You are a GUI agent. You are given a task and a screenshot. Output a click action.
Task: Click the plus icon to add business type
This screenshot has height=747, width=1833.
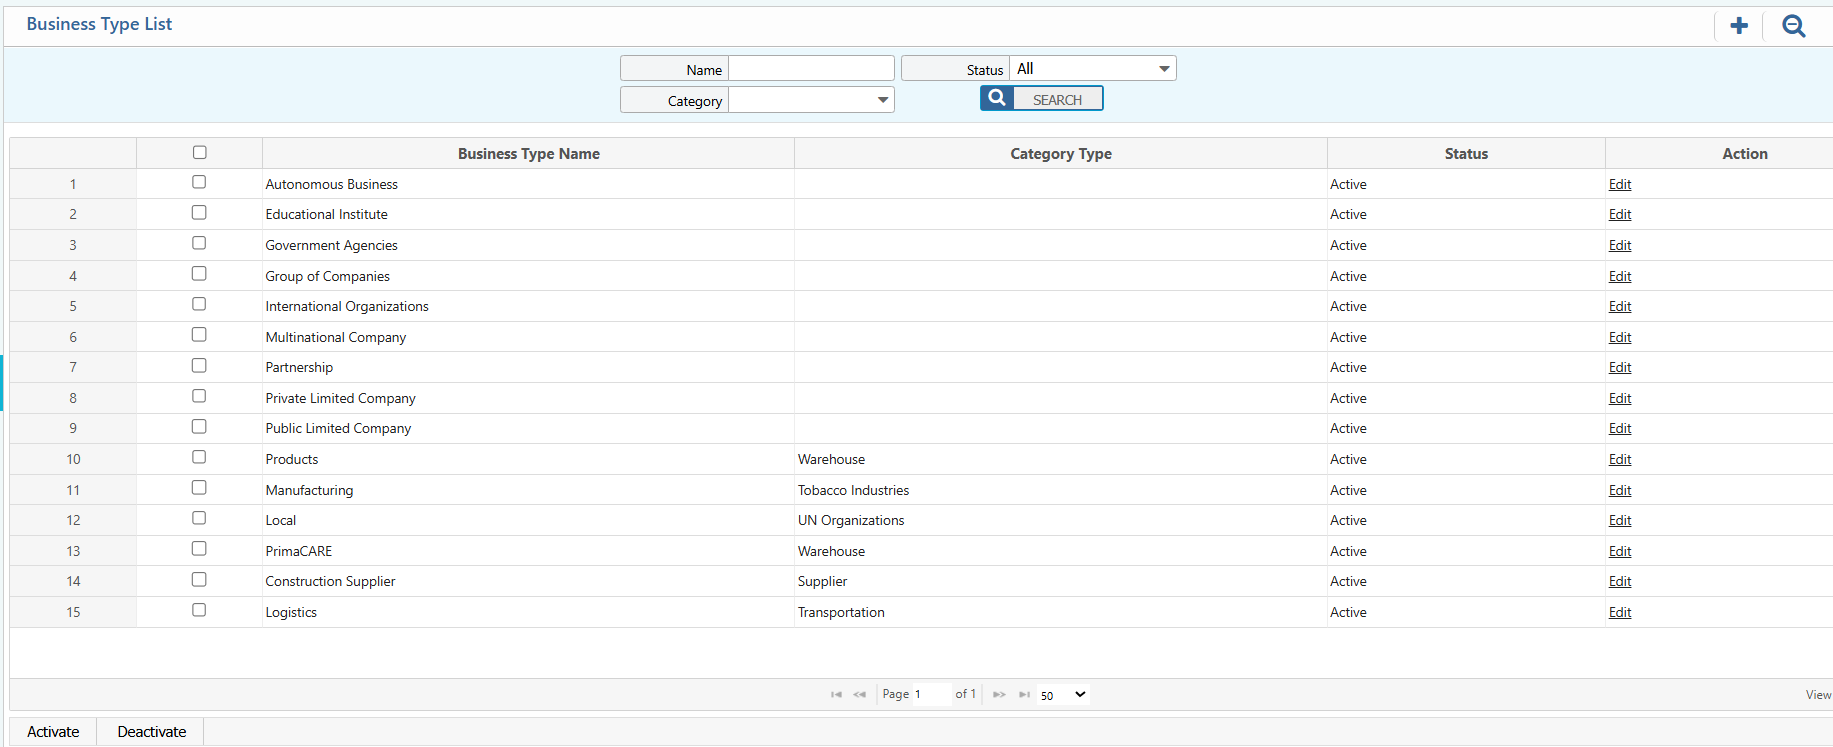click(1739, 26)
